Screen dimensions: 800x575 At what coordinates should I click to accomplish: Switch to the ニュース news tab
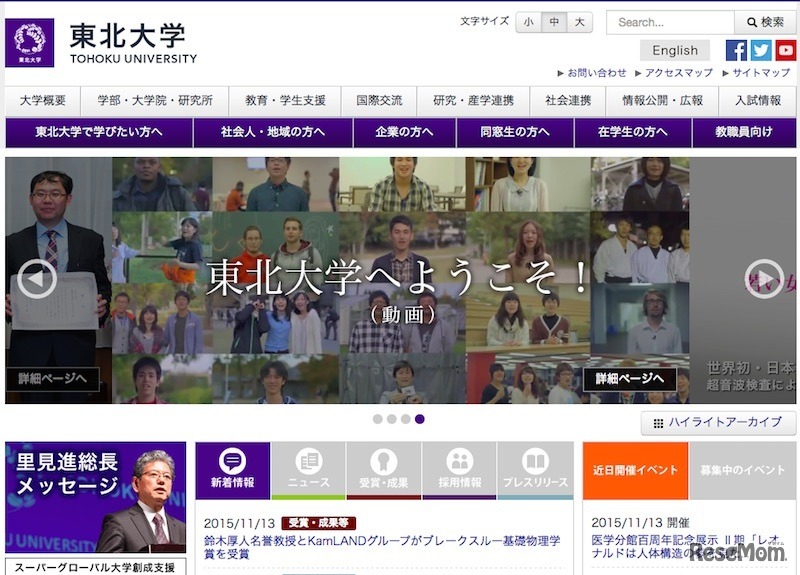point(308,470)
